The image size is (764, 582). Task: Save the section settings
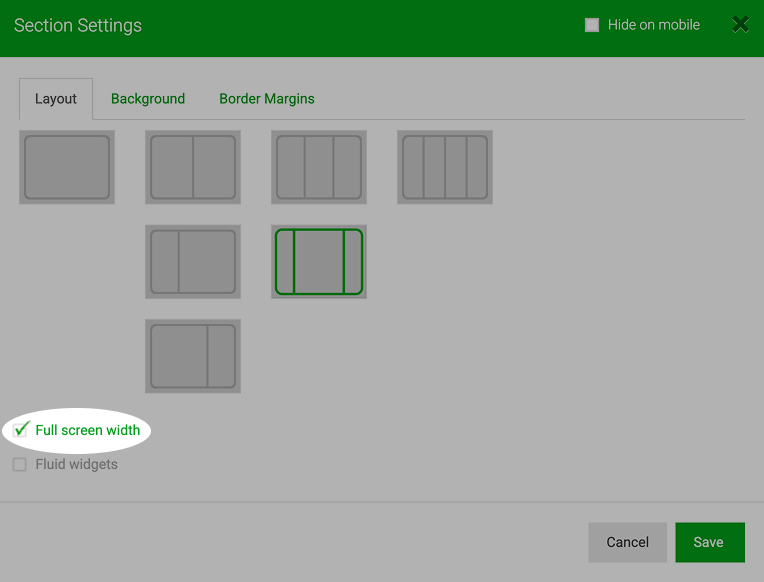pyautogui.click(x=710, y=542)
